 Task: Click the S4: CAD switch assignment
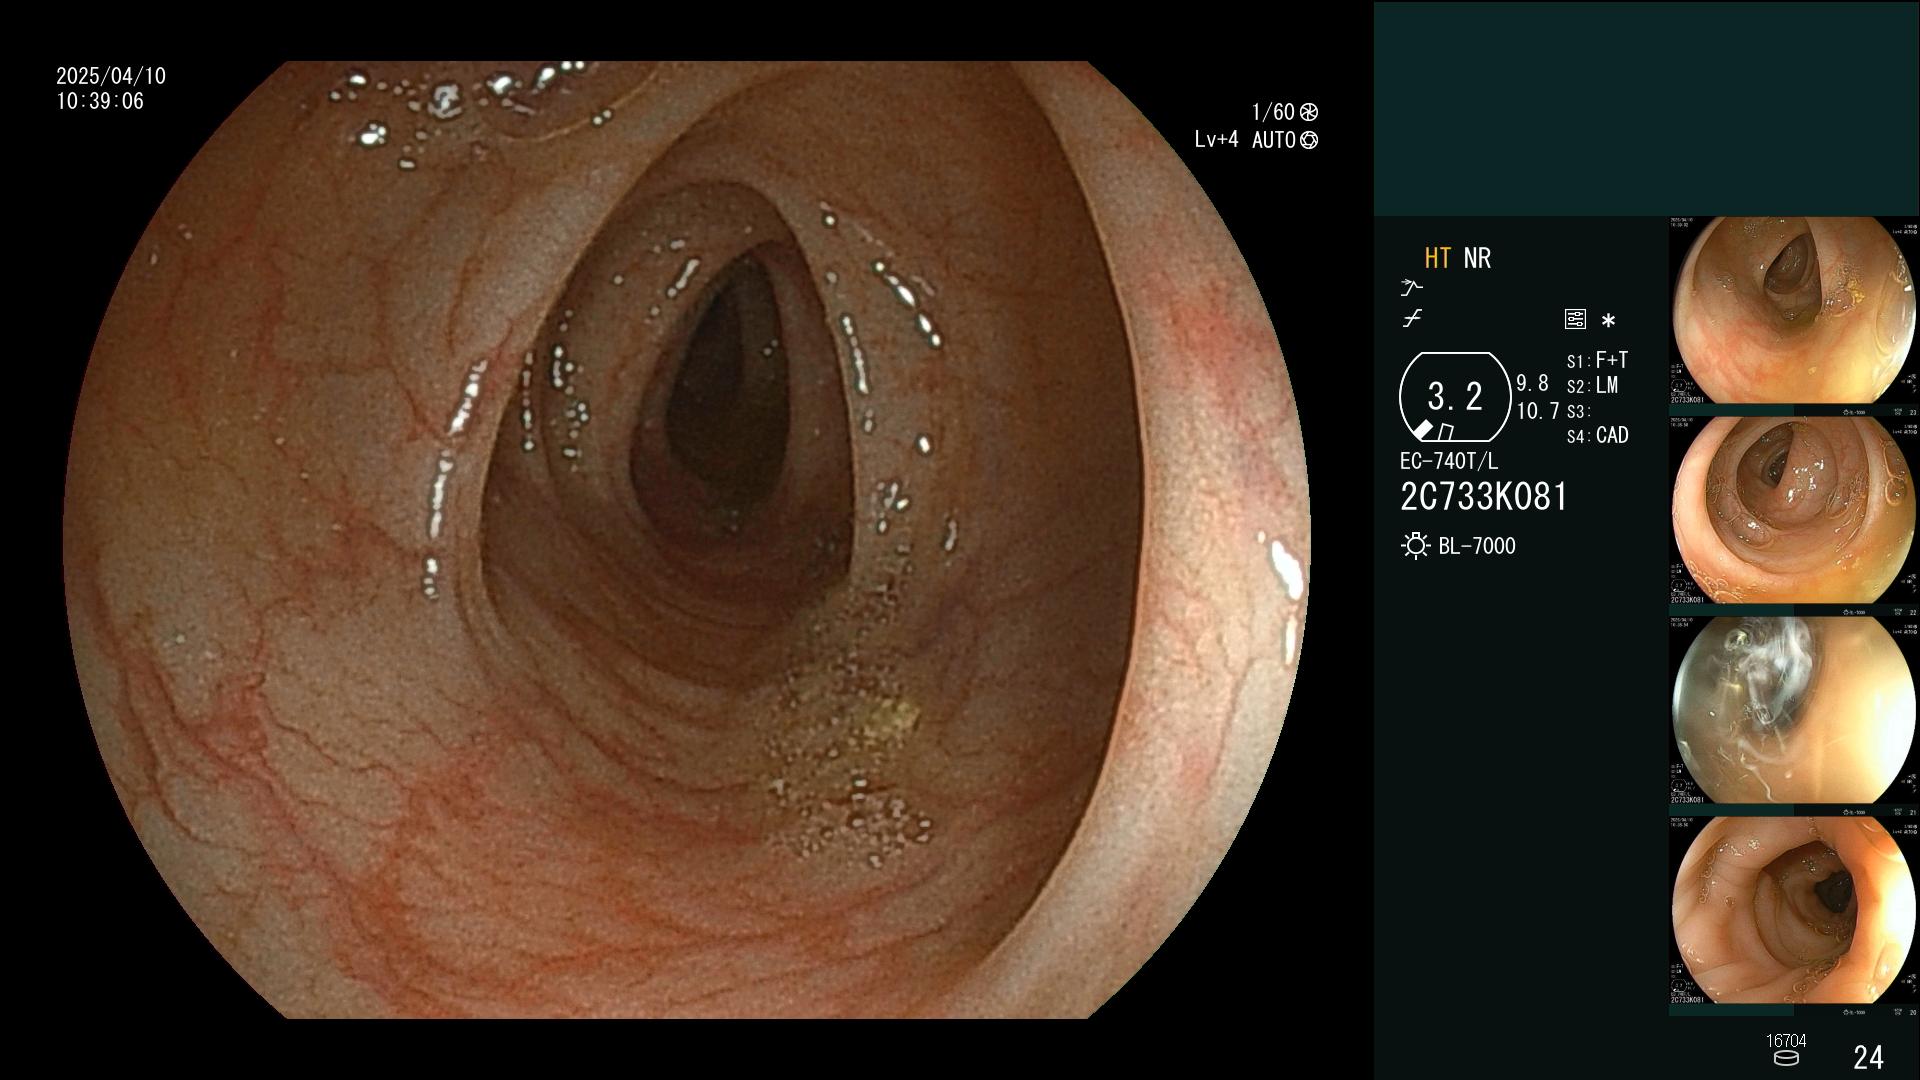(x=1597, y=436)
